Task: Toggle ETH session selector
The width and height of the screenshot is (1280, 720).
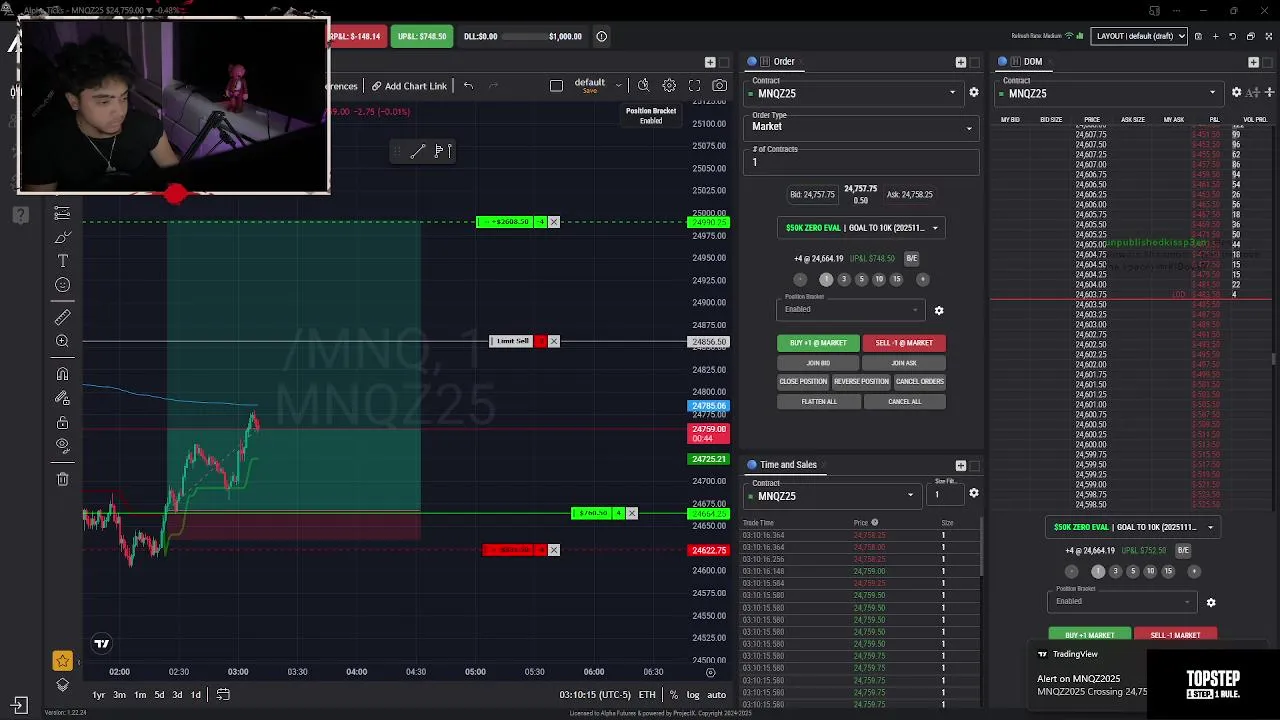Action: coord(647,695)
